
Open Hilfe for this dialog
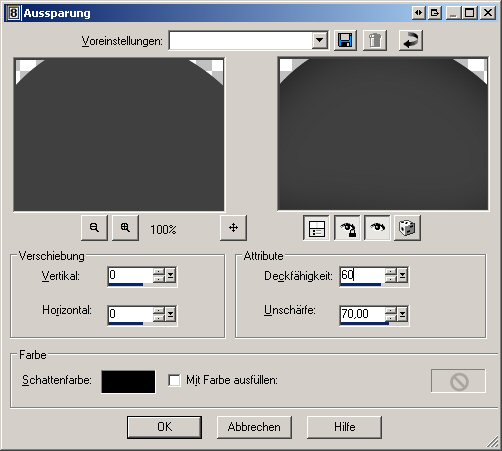point(344,427)
